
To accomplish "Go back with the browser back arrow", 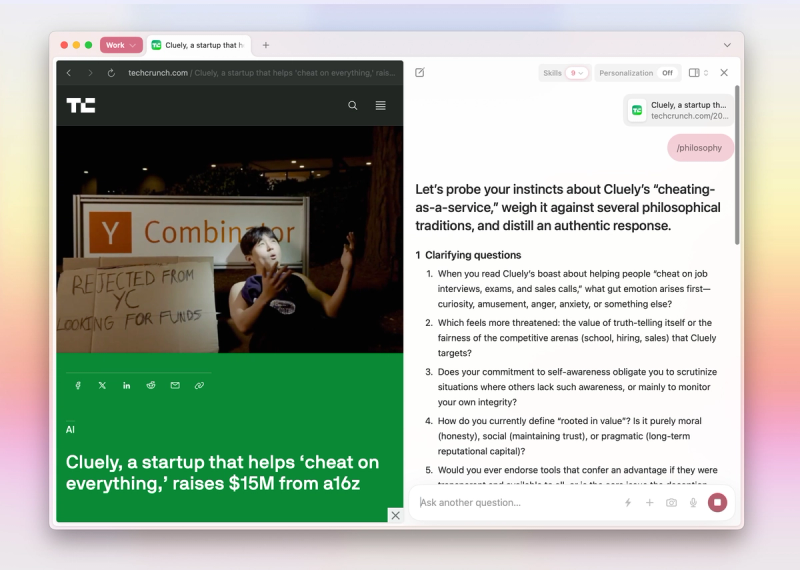I will [69, 73].
